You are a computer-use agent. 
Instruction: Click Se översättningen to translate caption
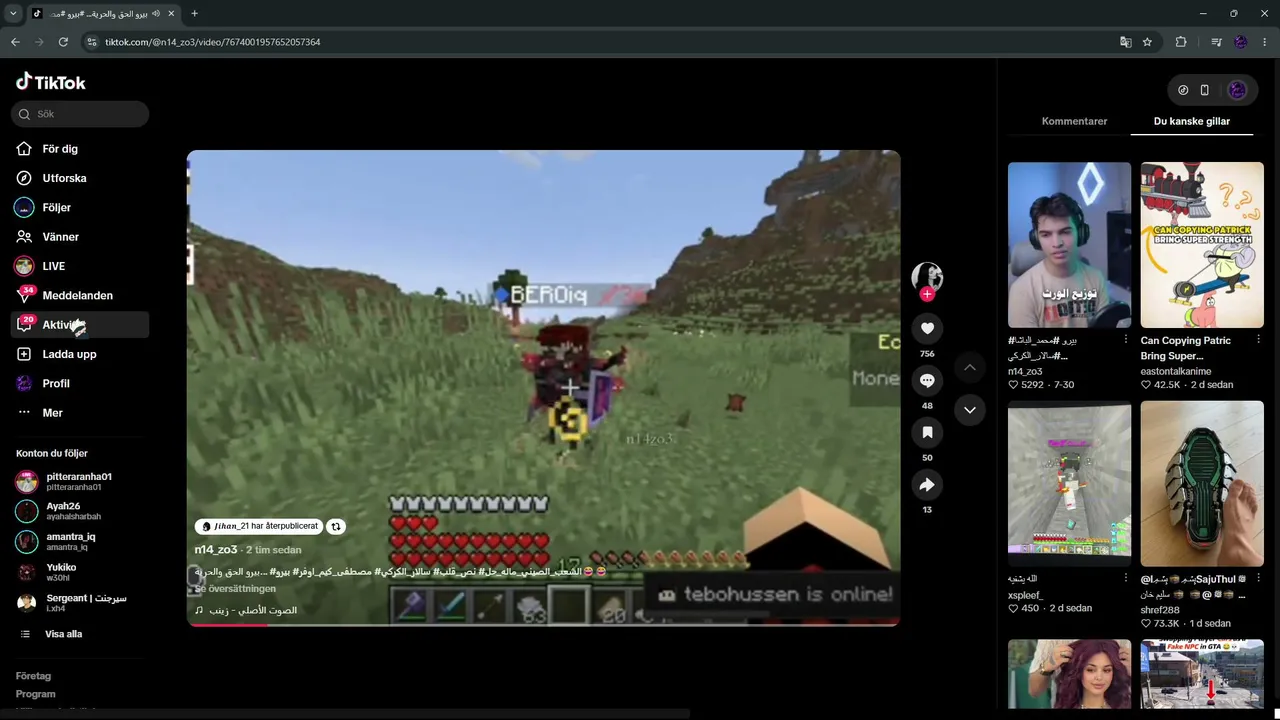tap(235, 589)
